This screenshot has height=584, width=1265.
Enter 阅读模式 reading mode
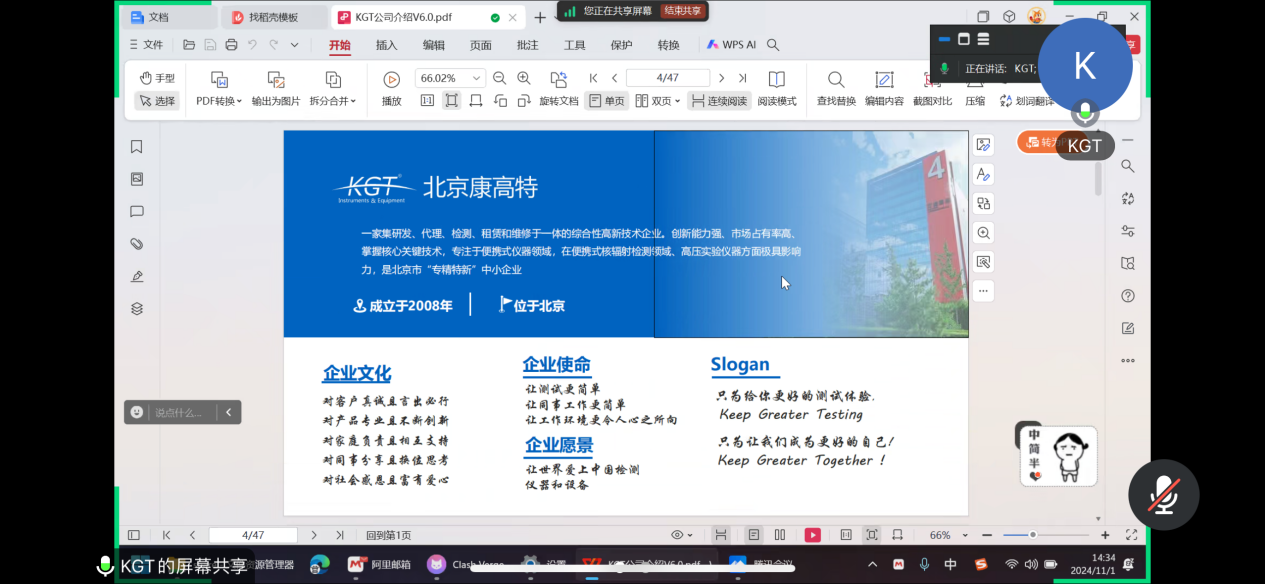point(777,89)
